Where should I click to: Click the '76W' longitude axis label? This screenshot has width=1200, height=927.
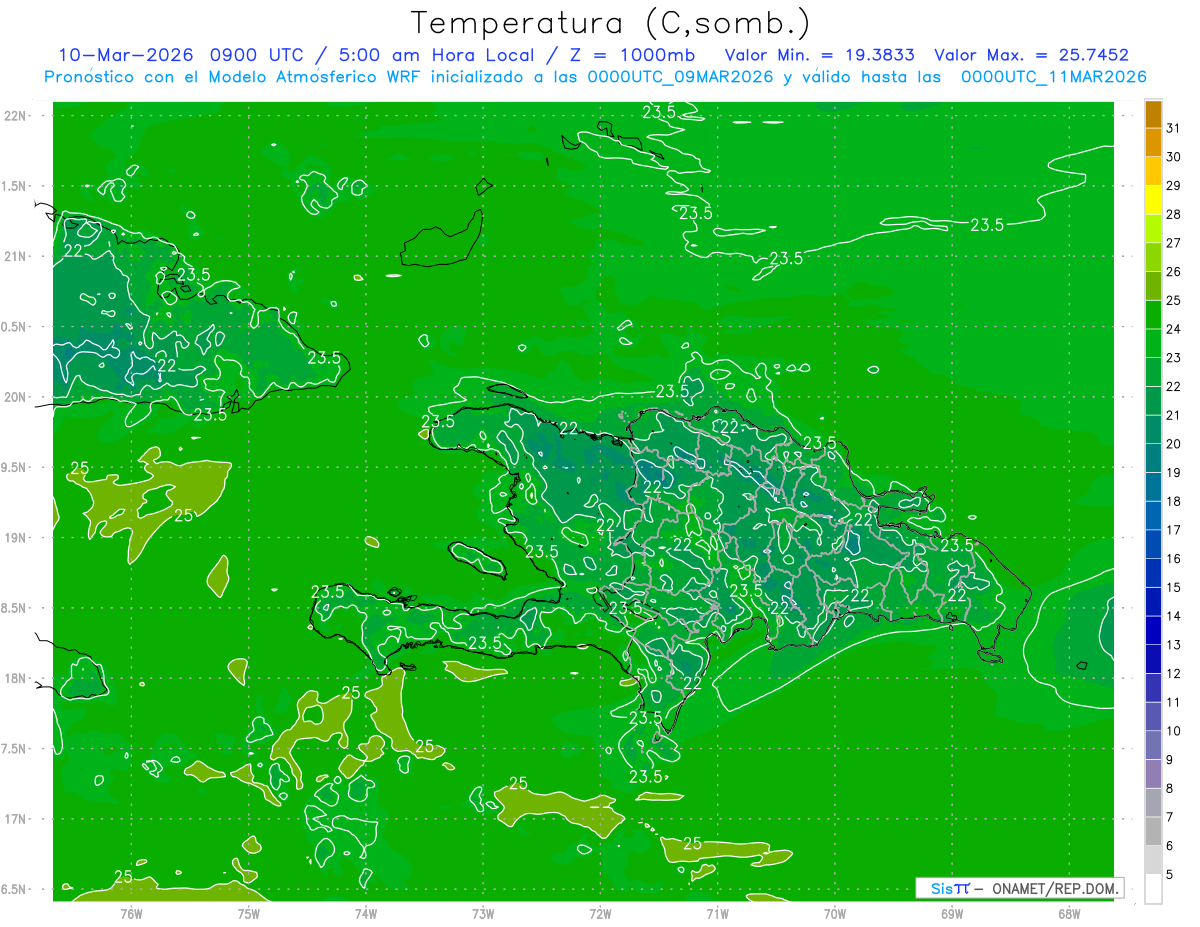(x=131, y=913)
